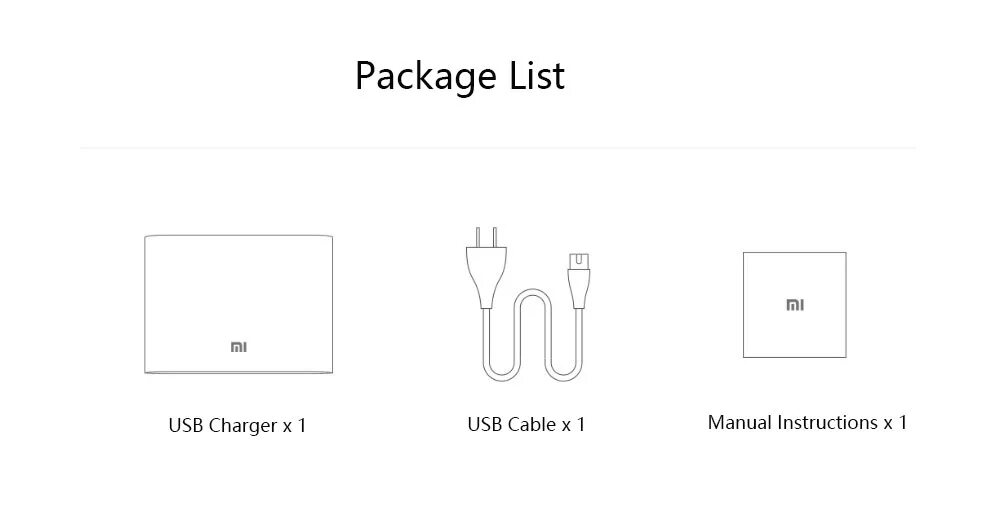Click the USB charger box illustration
Image resolution: width=1000 pixels, height=507 pixels.
coord(238,290)
